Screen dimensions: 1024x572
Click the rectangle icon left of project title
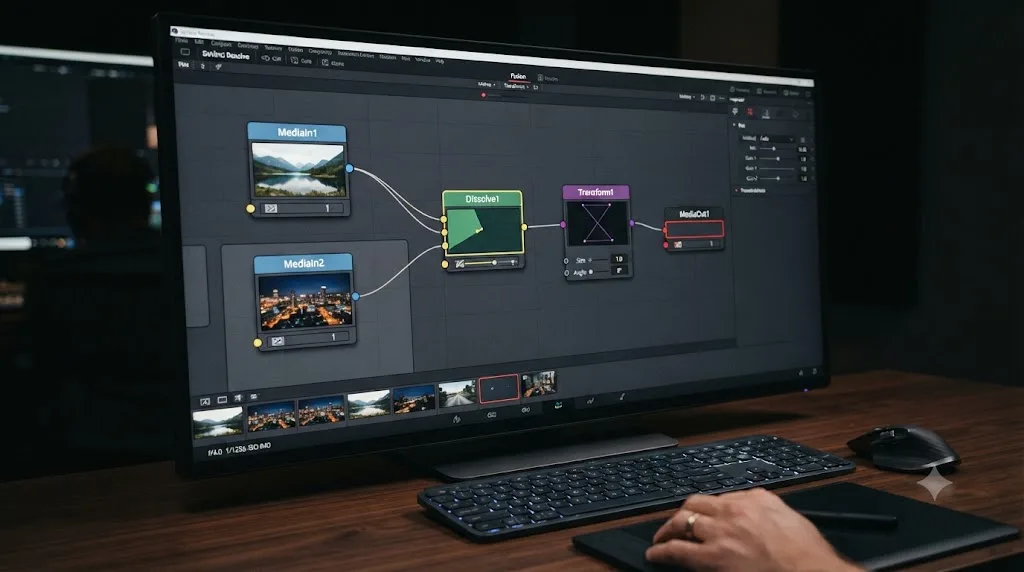coord(185,52)
